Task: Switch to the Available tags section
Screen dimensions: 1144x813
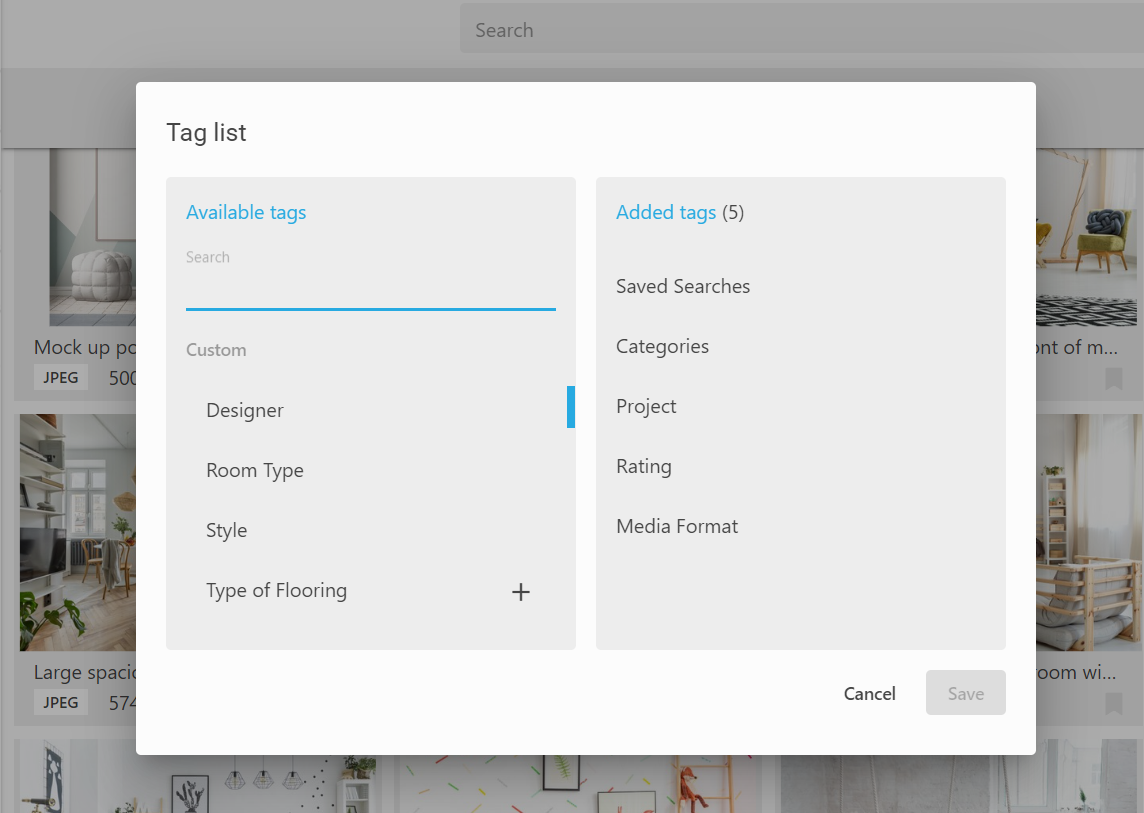Action: tap(246, 212)
